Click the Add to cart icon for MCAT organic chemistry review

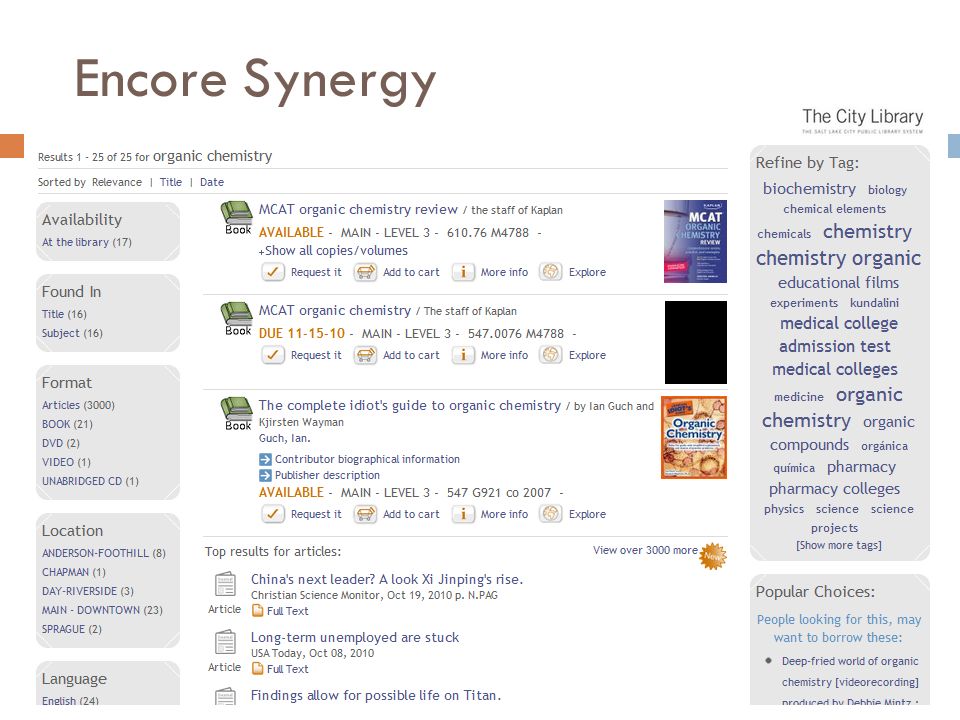click(x=365, y=272)
